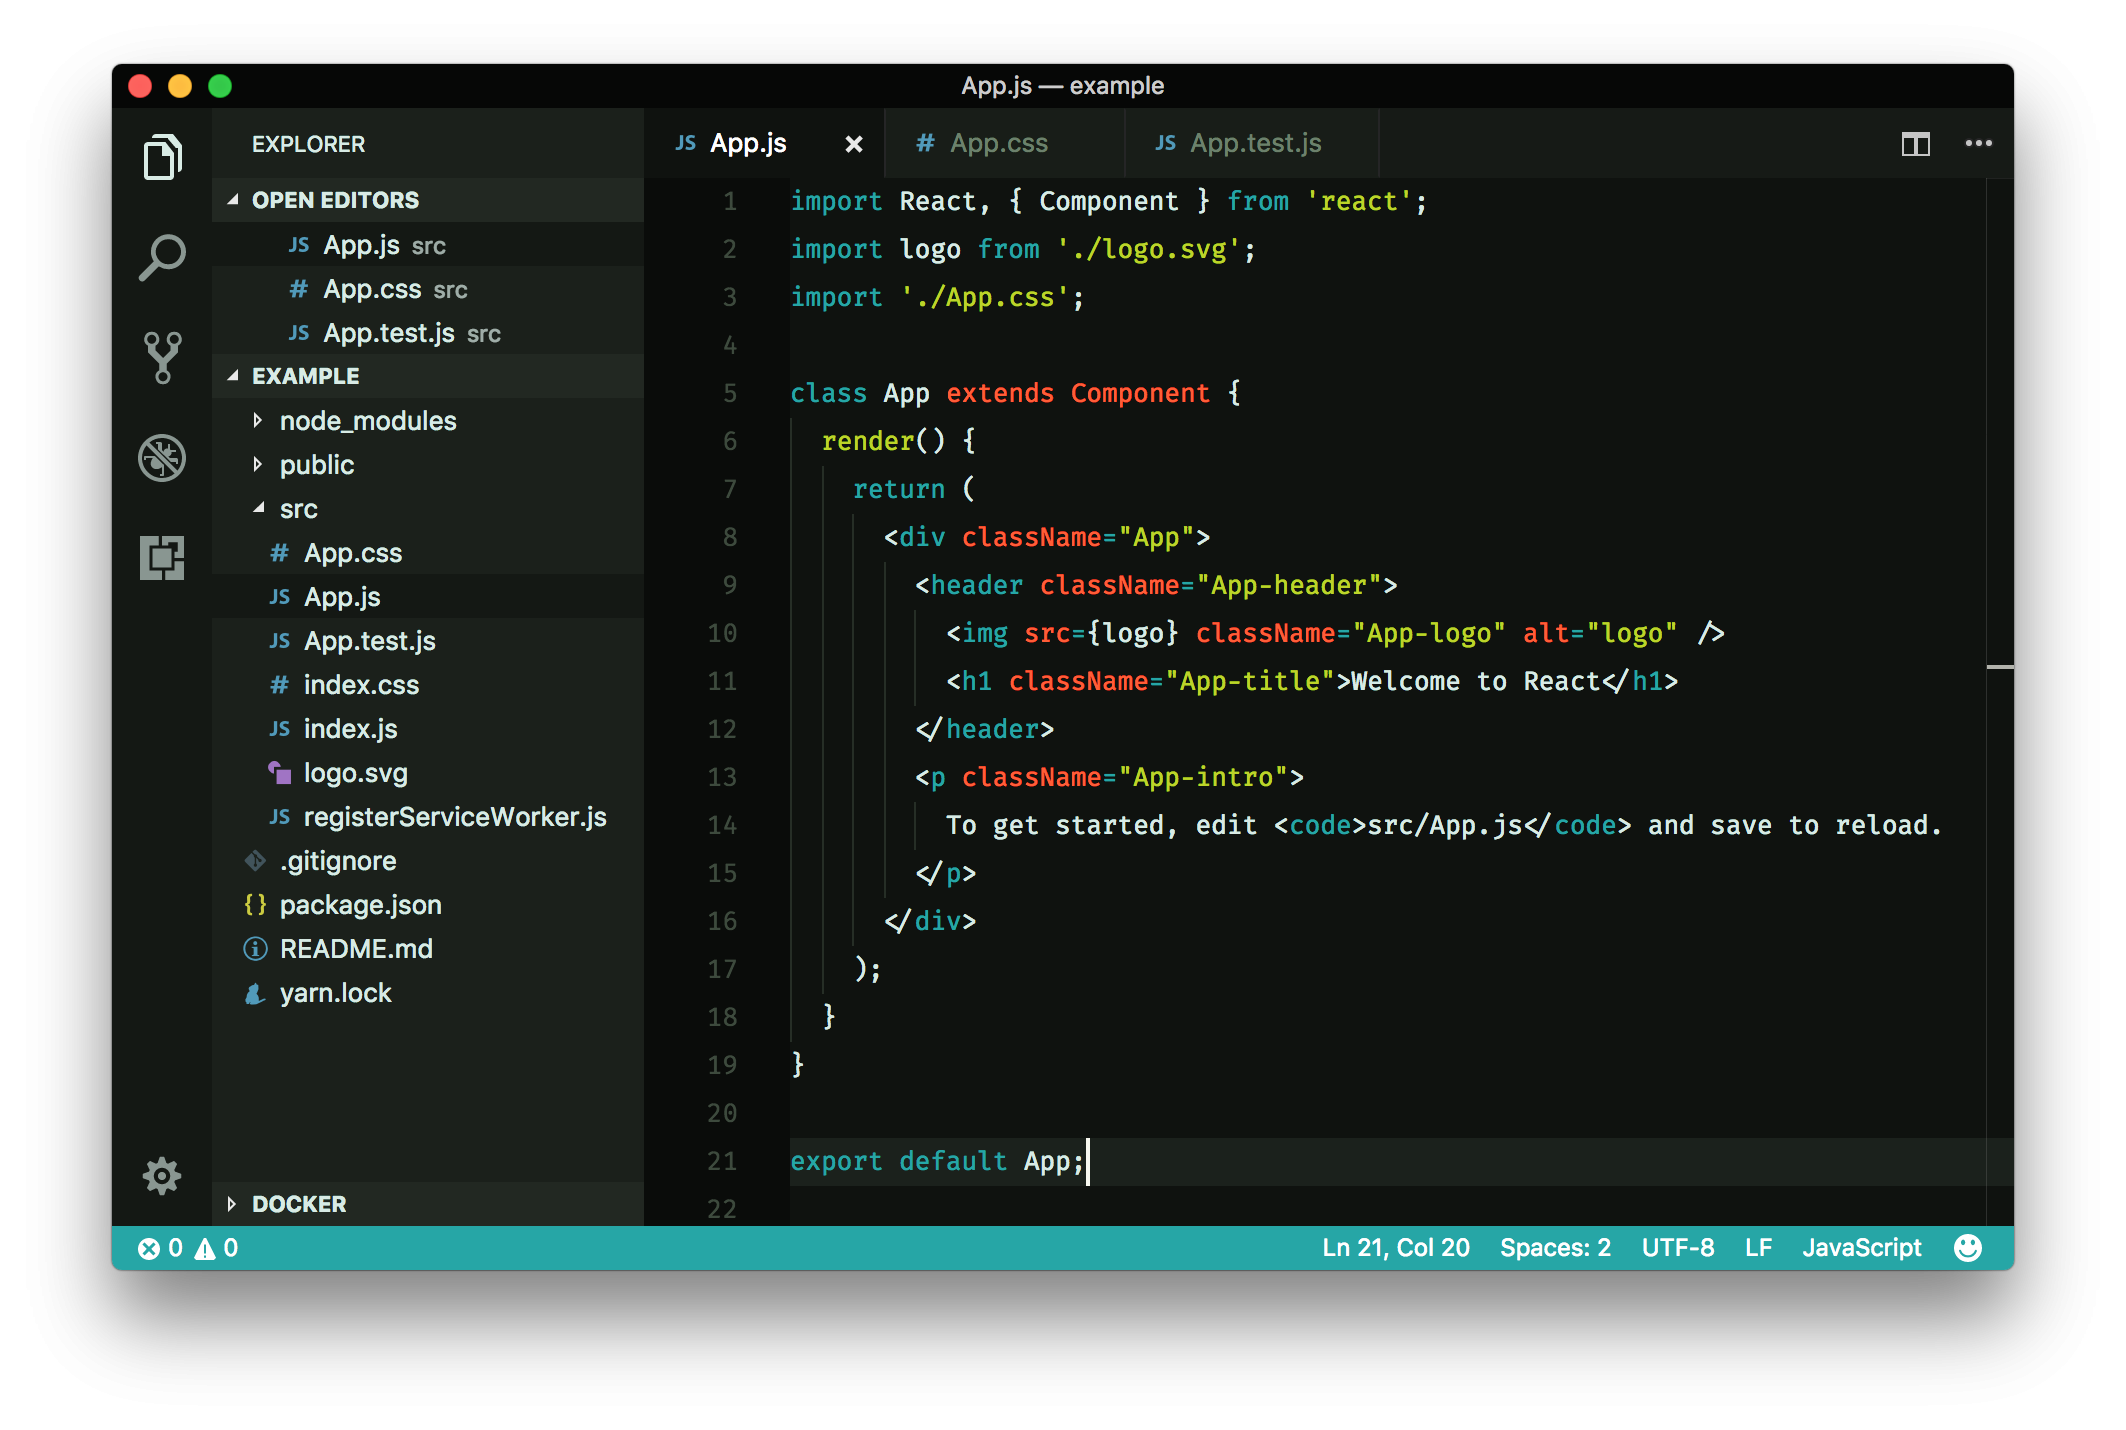Click the .gitignore git icon
The height and width of the screenshot is (1430, 2126).
[256, 860]
